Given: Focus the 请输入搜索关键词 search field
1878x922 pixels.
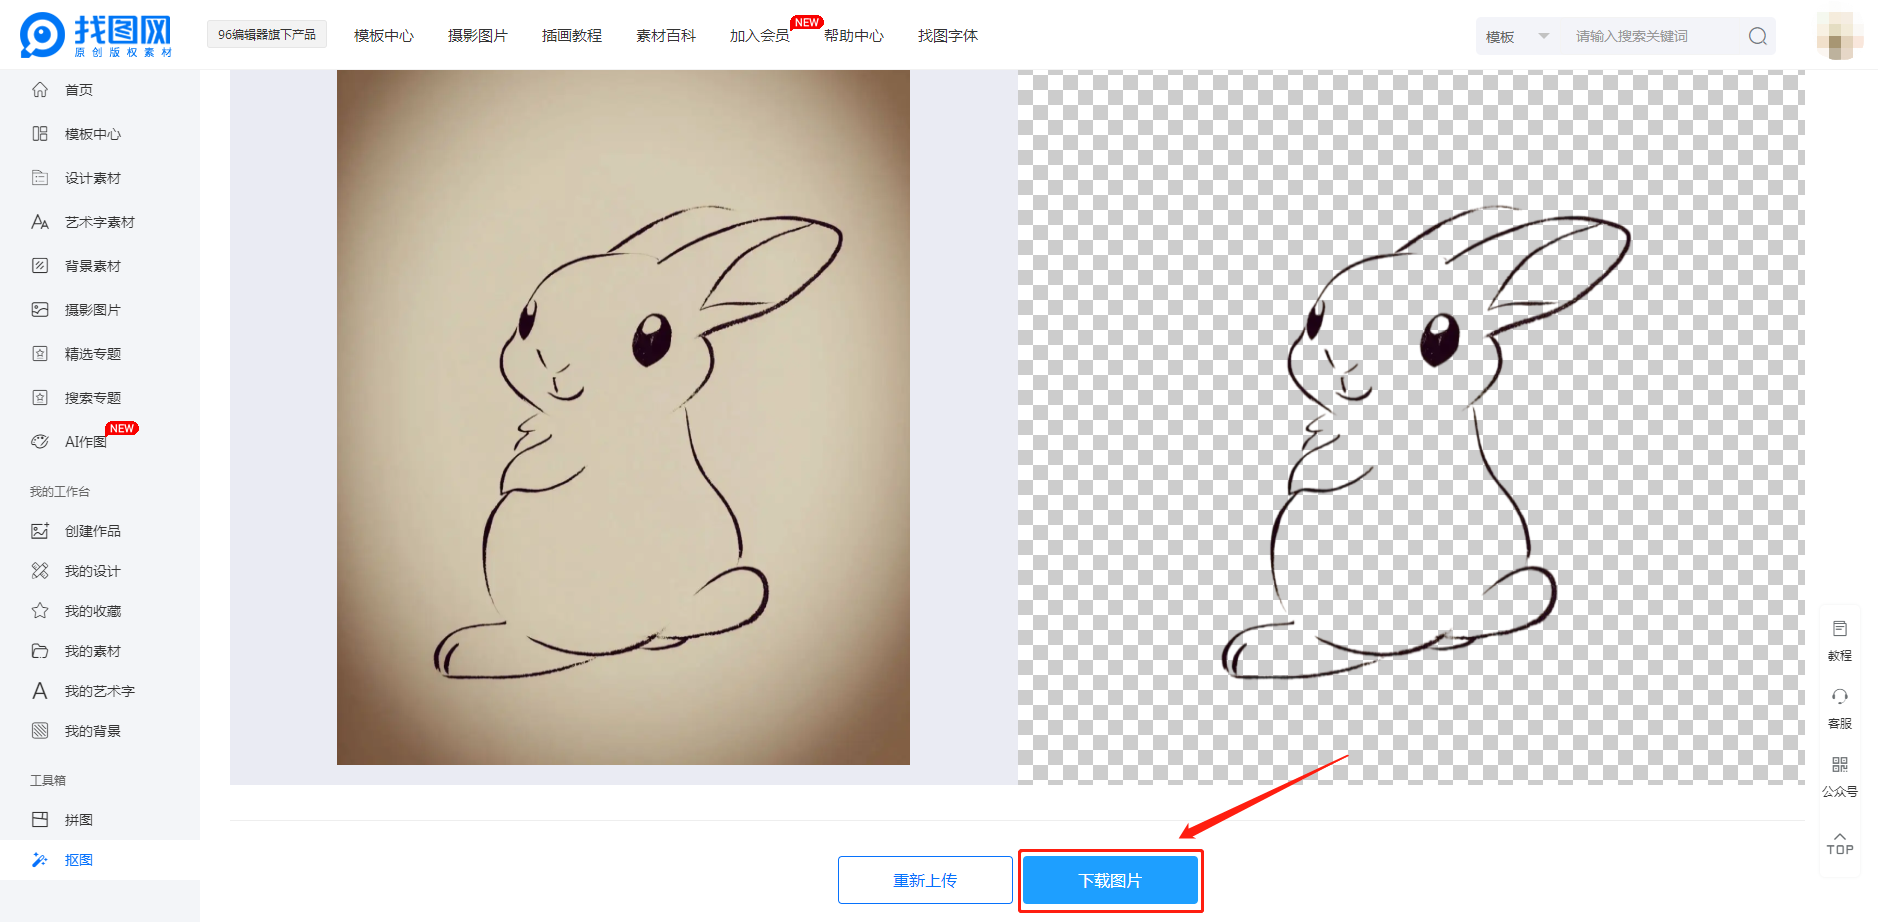Looking at the screenshot, I should pos(1655,36).
